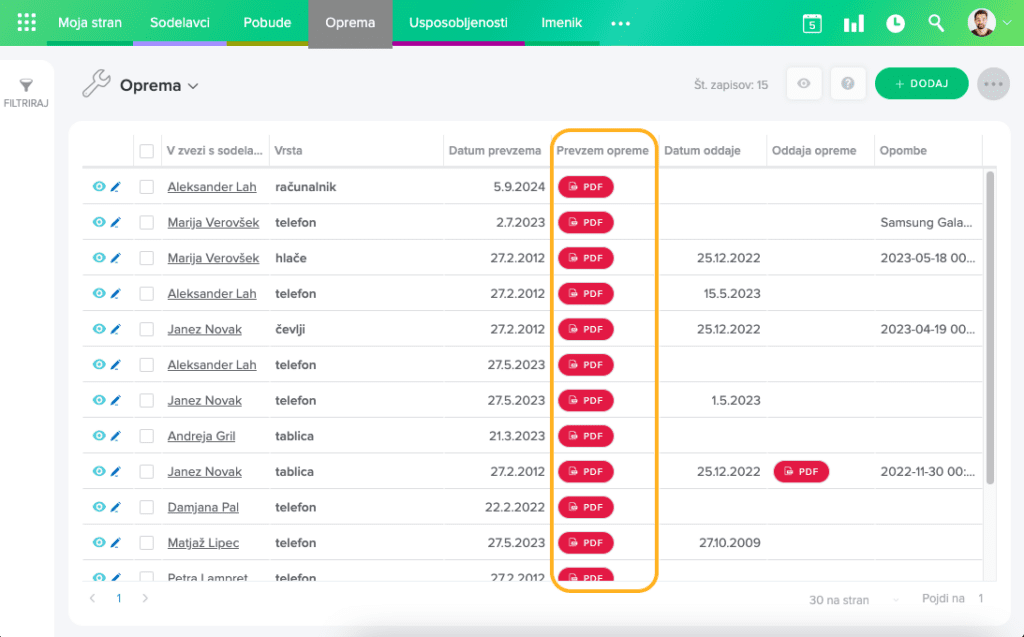Open the calendar icon in top bar
Image resolution: width=1024 pixels, height=637 pixels.
pos(812,23)
